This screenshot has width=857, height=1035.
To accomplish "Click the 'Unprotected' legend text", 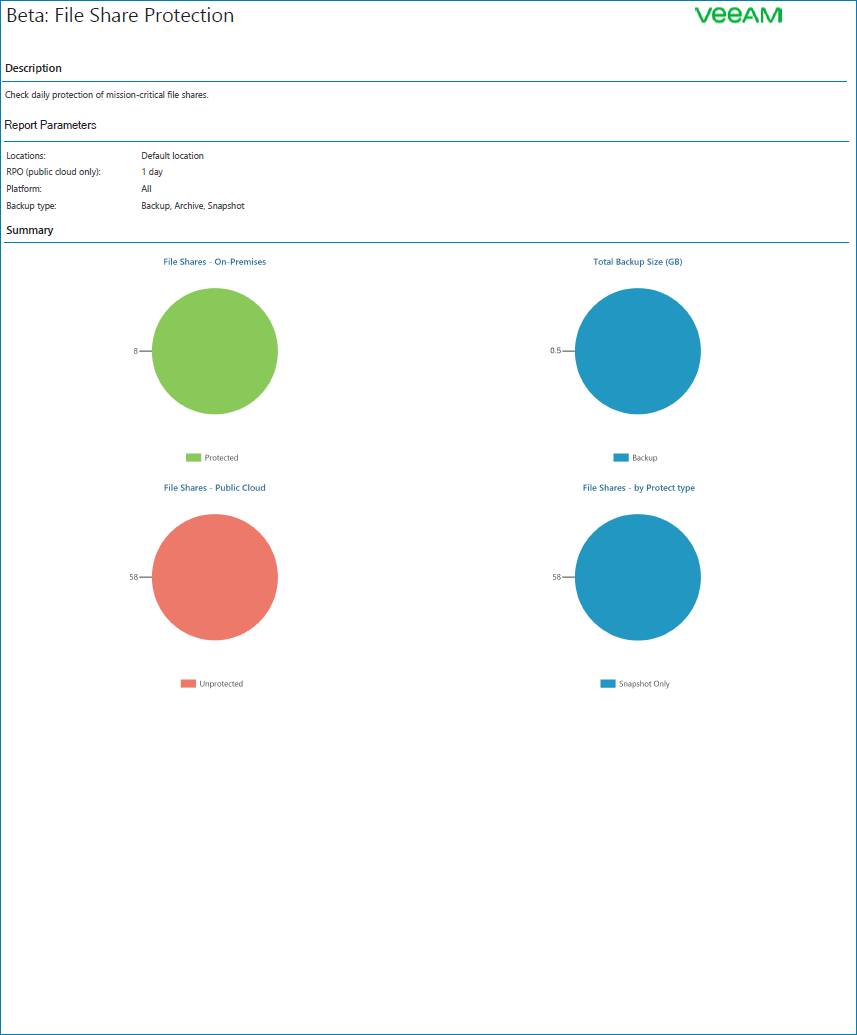I will point(221,684).
